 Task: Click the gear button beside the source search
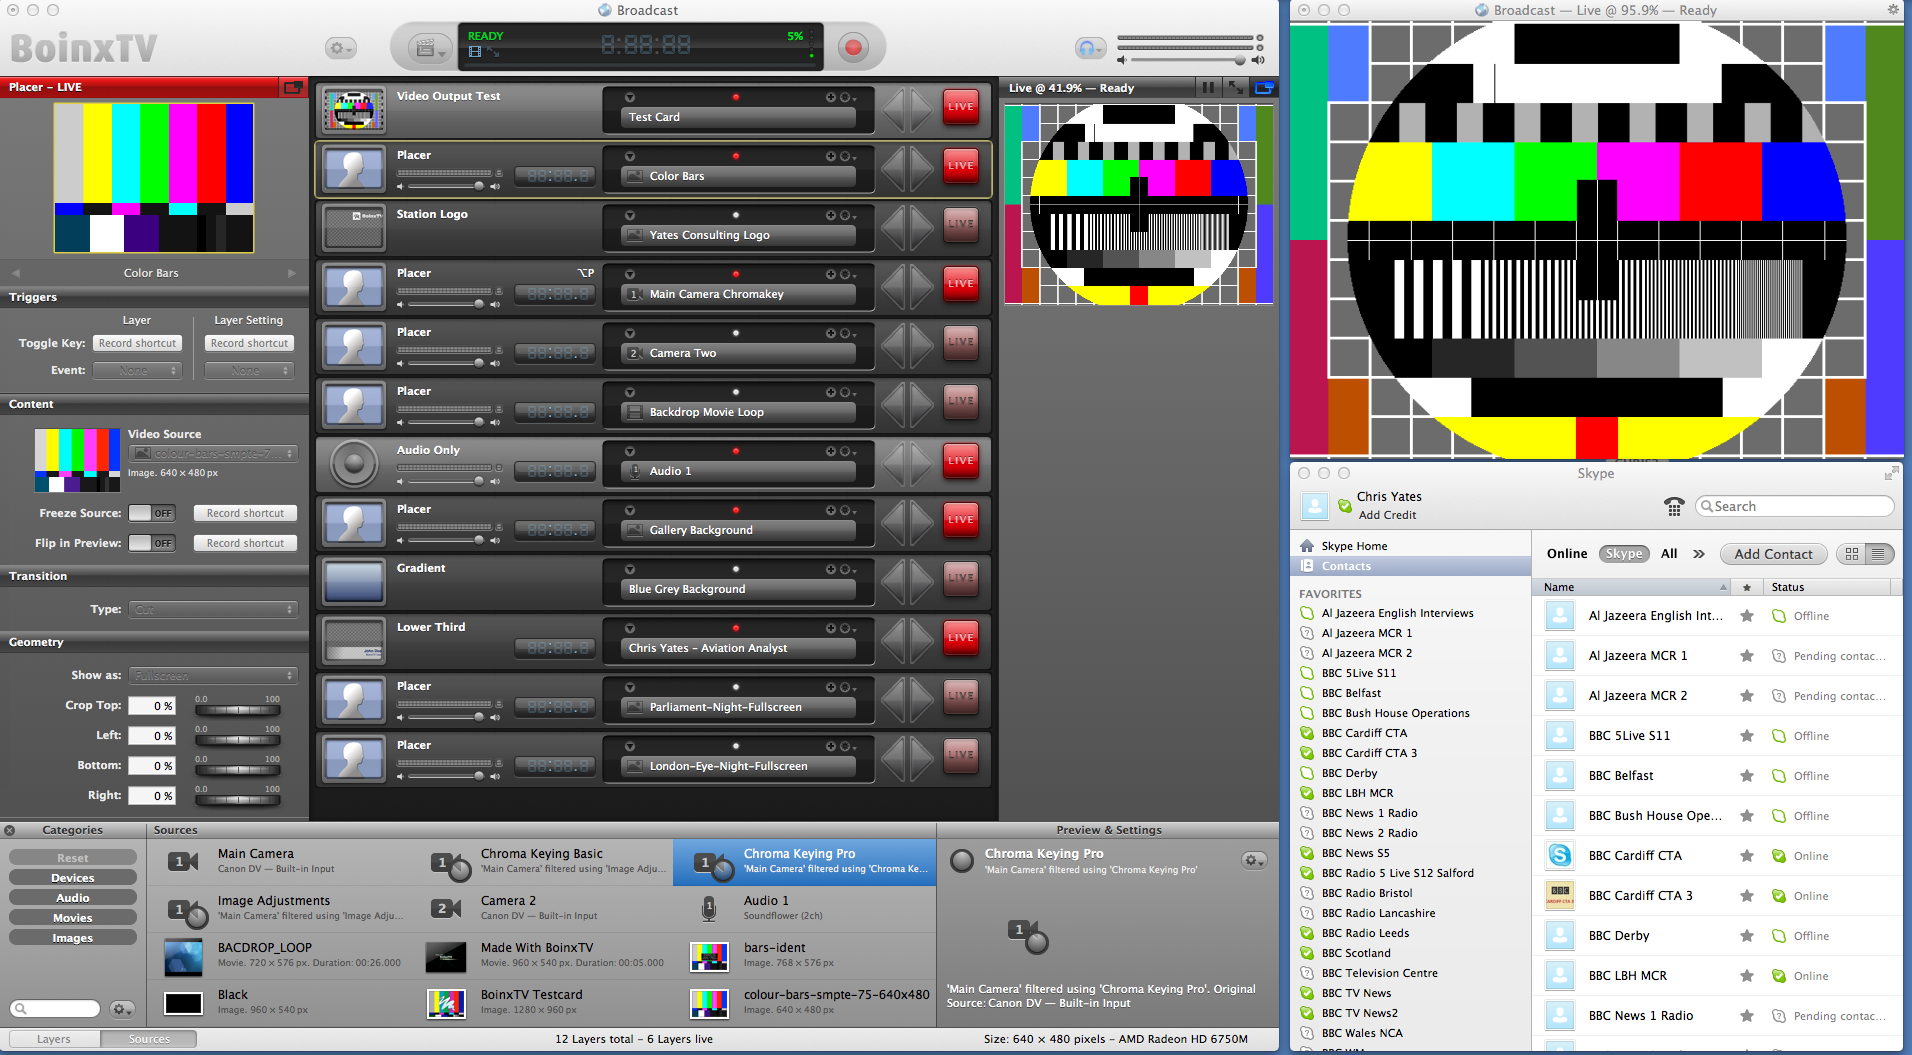pyautogui.click(x=121, y=1009)
